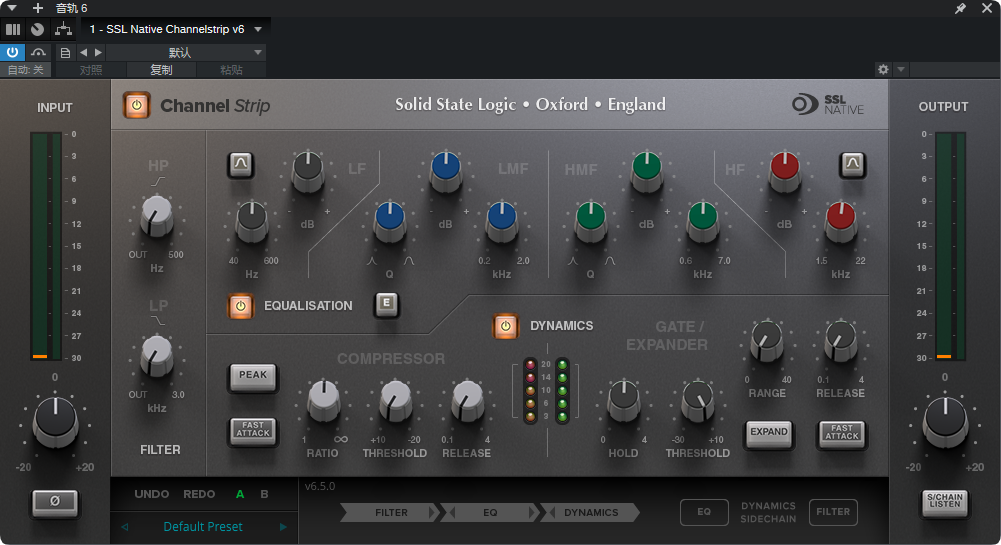Toggle the Equalisation section power button
Image resolution: width=1001 pixels, height=545 pixels.
241,306
